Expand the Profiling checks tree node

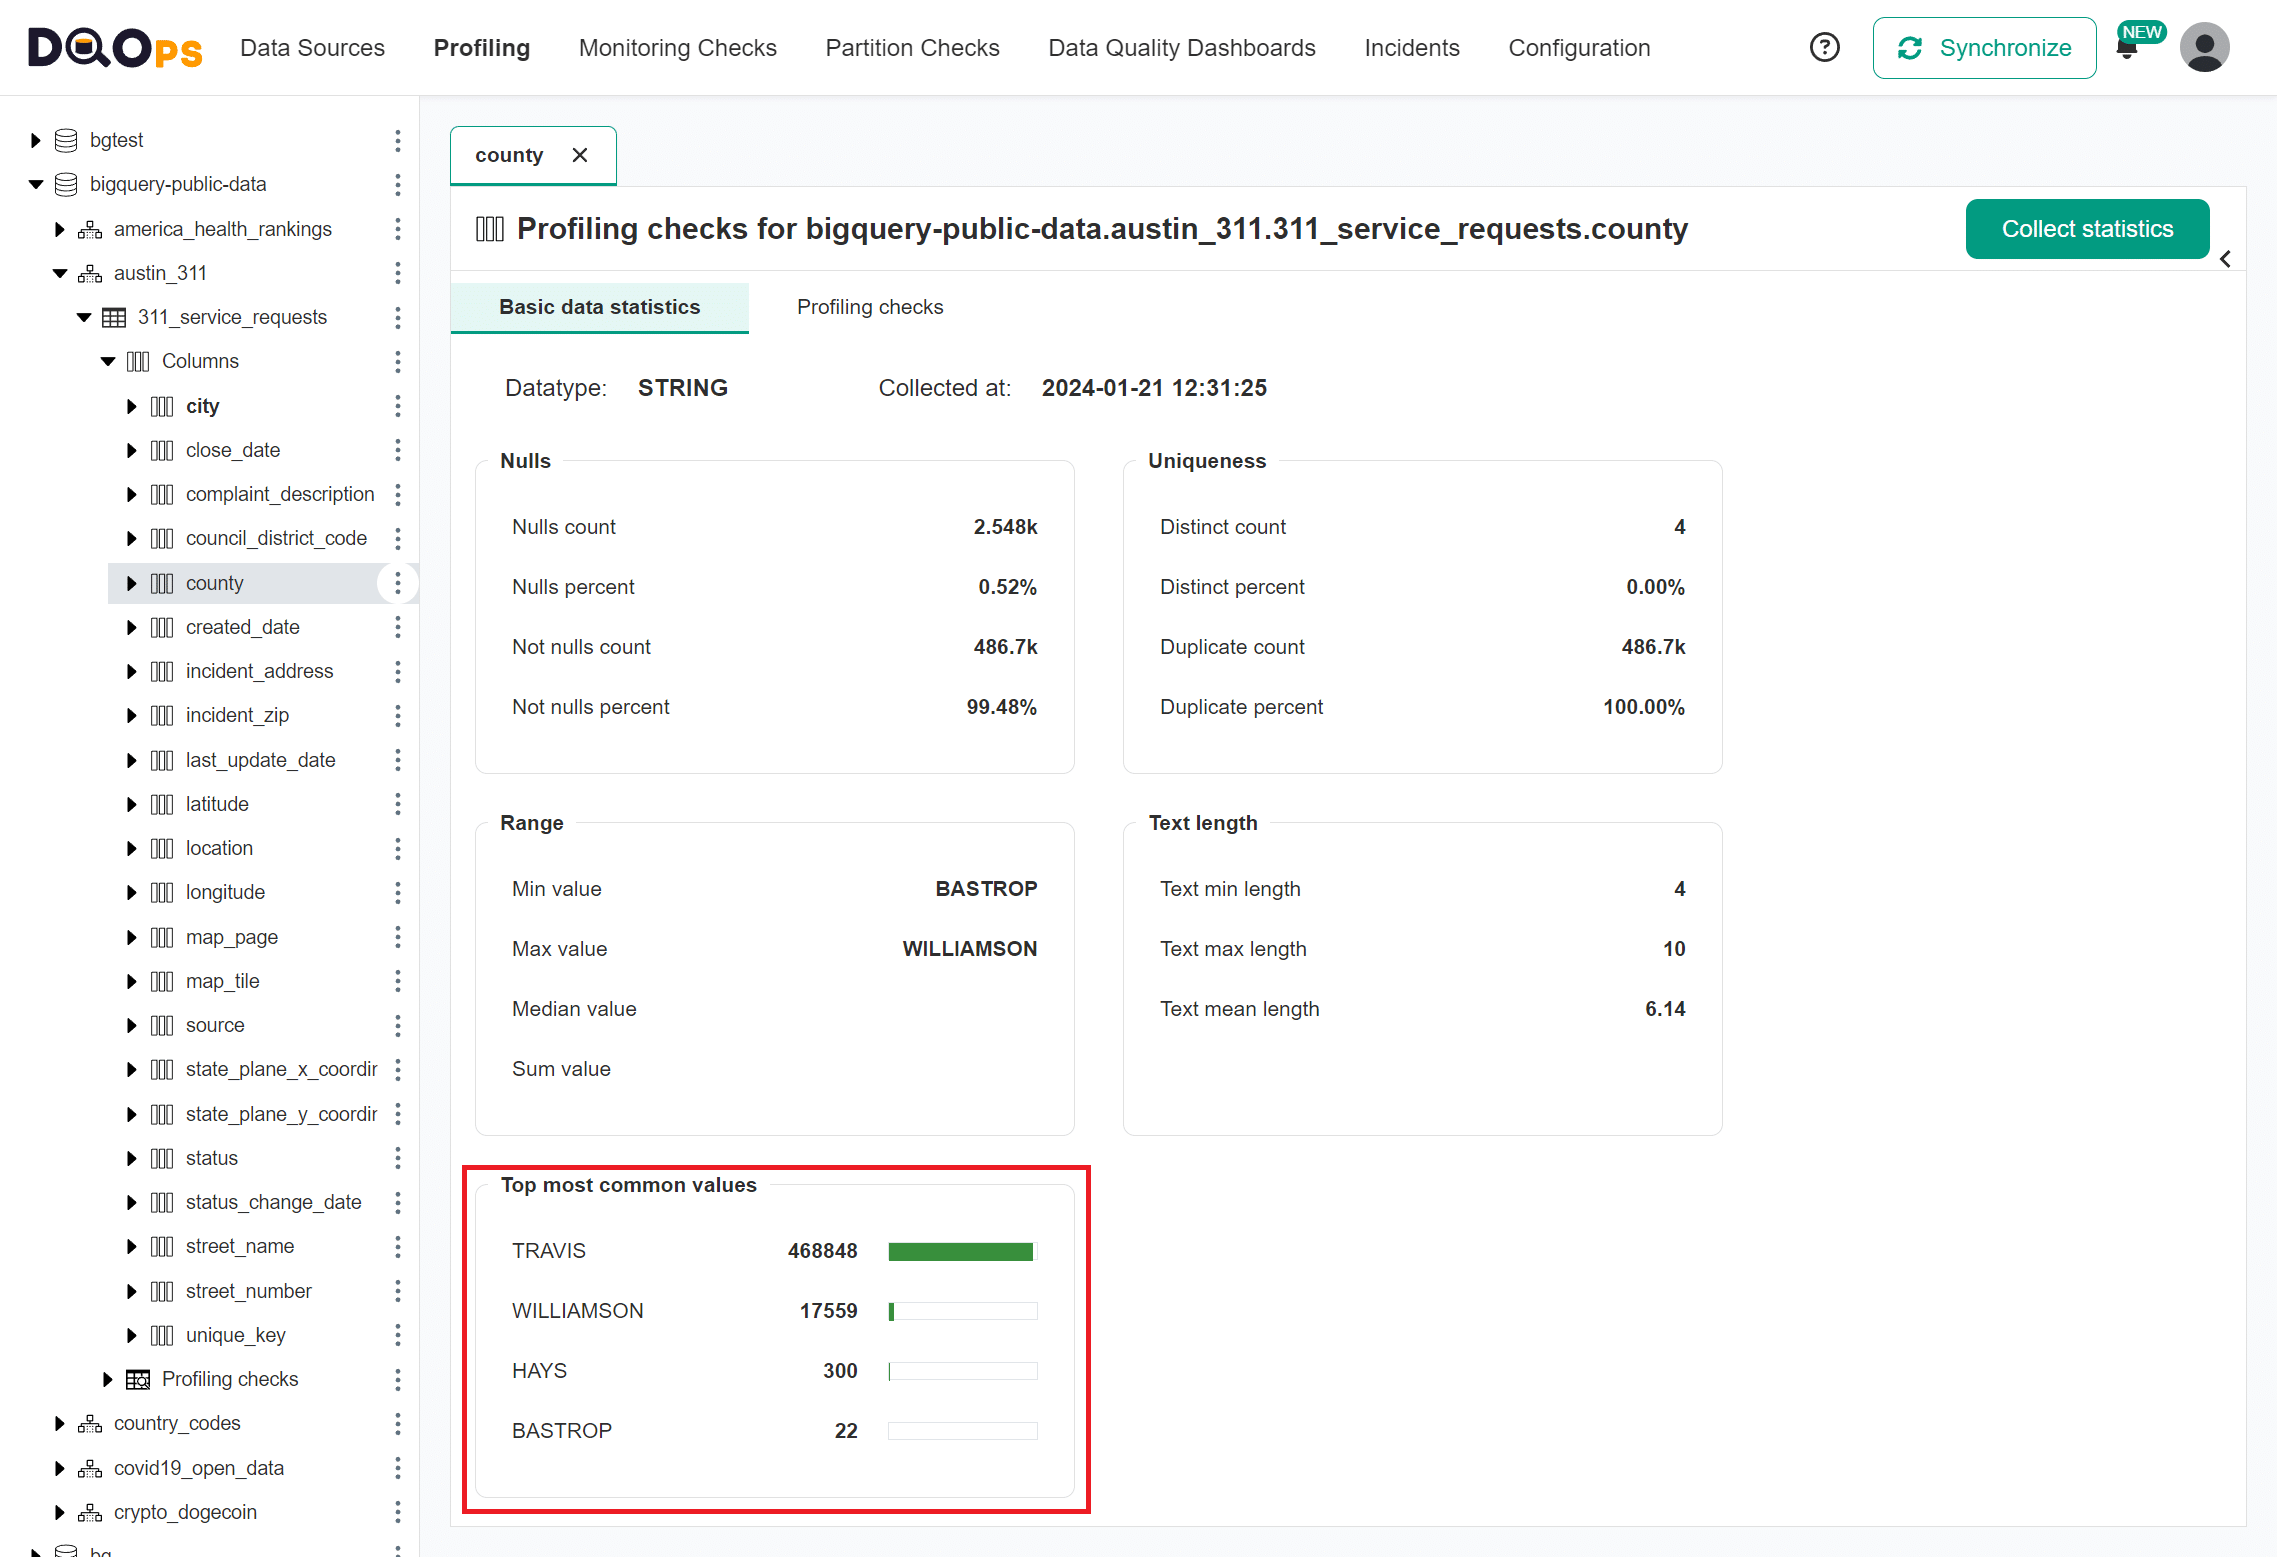coord(108,1379)
